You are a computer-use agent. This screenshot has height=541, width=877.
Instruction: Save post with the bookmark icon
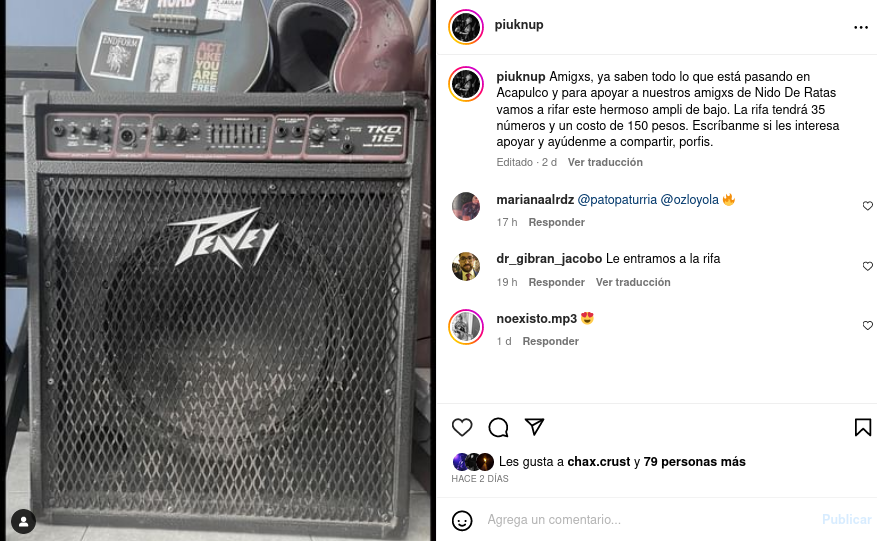tap(863, 427)
